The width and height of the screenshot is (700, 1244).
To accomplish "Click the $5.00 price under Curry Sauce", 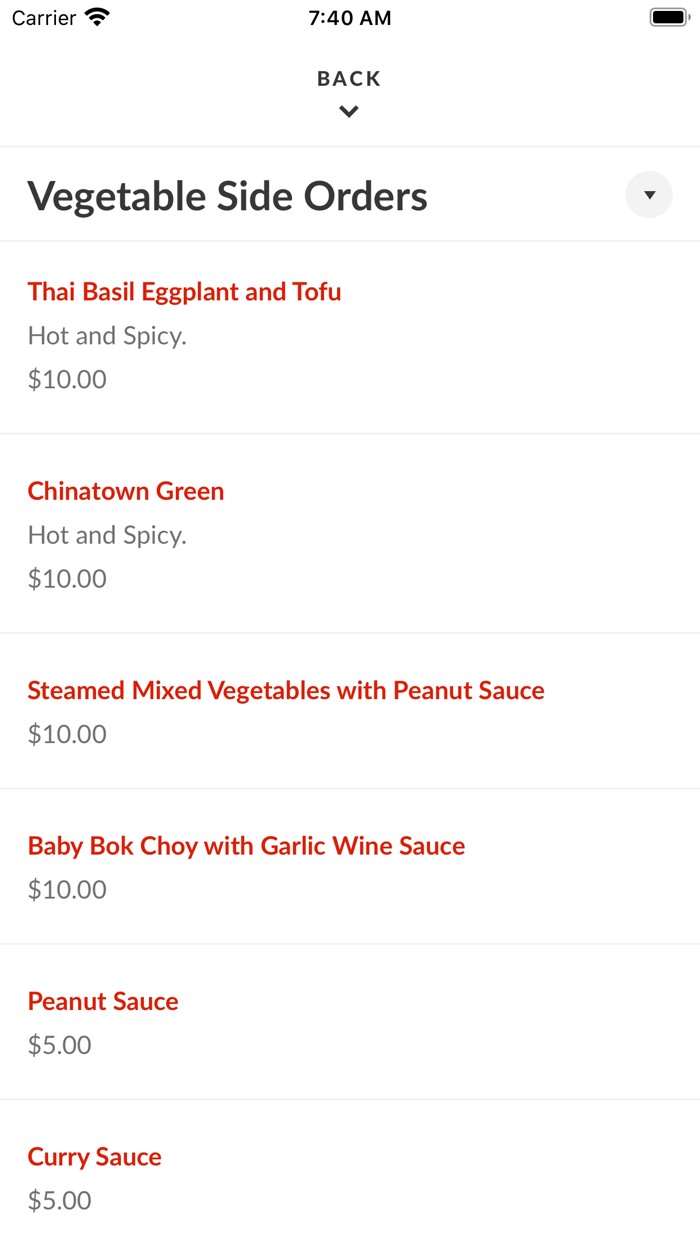I will tap(58, 1200).
